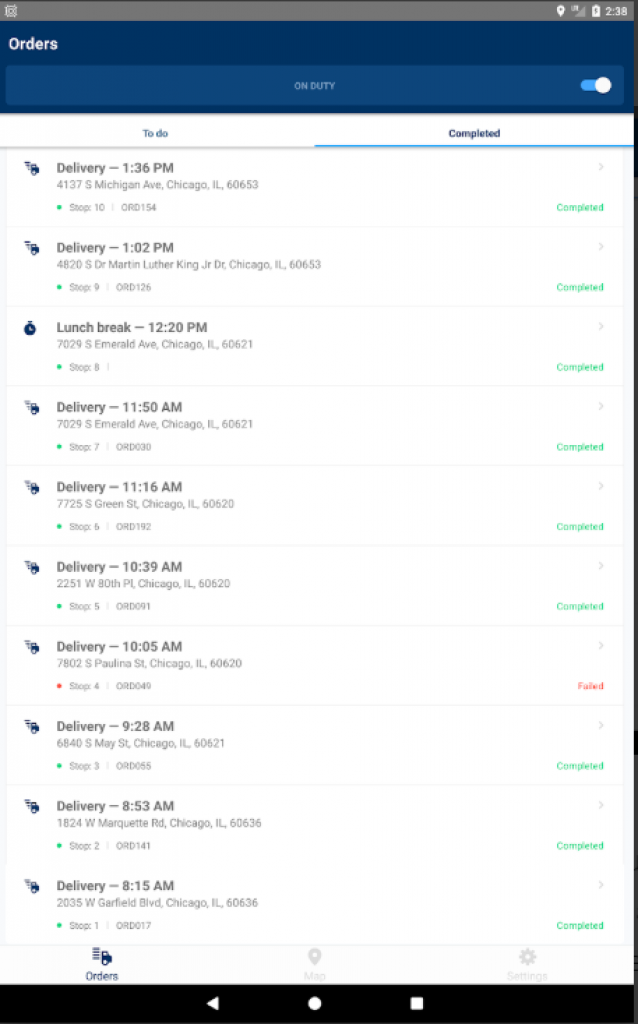Open the Map pin icon
638x1024 pixels.
(x=315, y=957)
